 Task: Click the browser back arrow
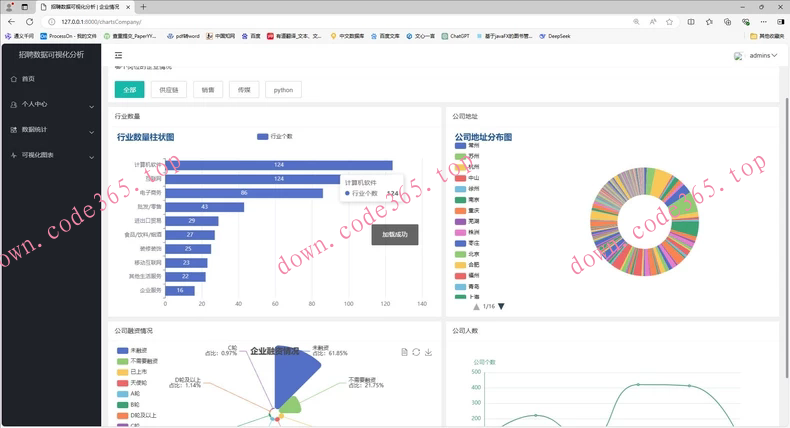(x=11, y=21)
